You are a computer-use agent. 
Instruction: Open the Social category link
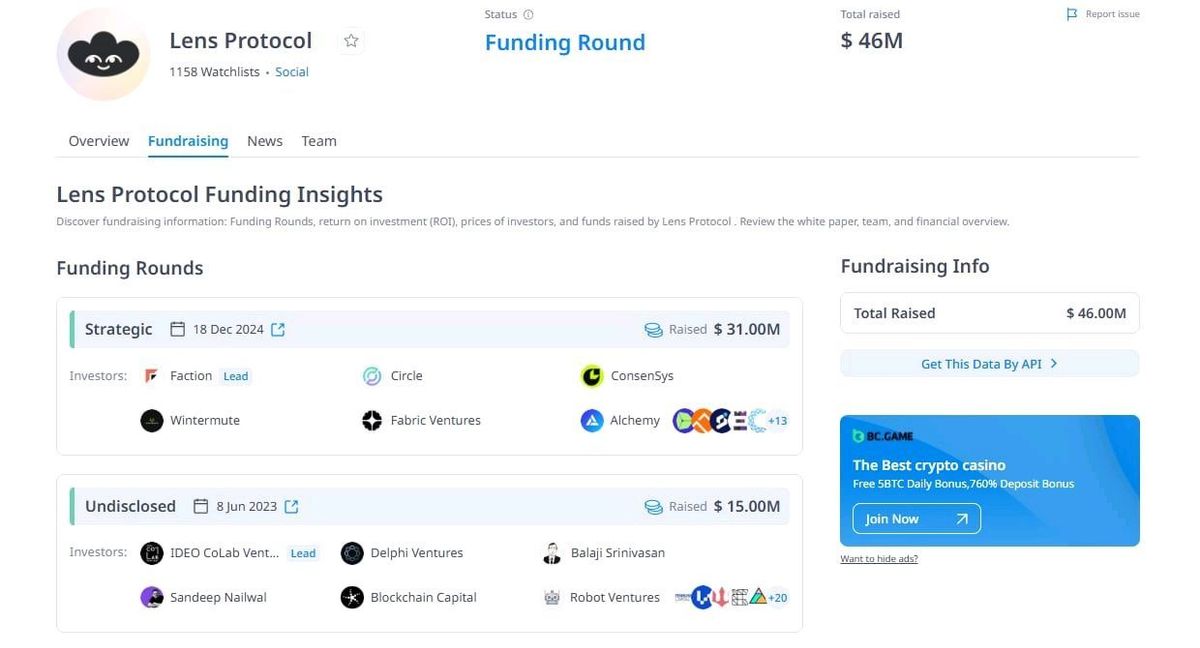point(292,72)
